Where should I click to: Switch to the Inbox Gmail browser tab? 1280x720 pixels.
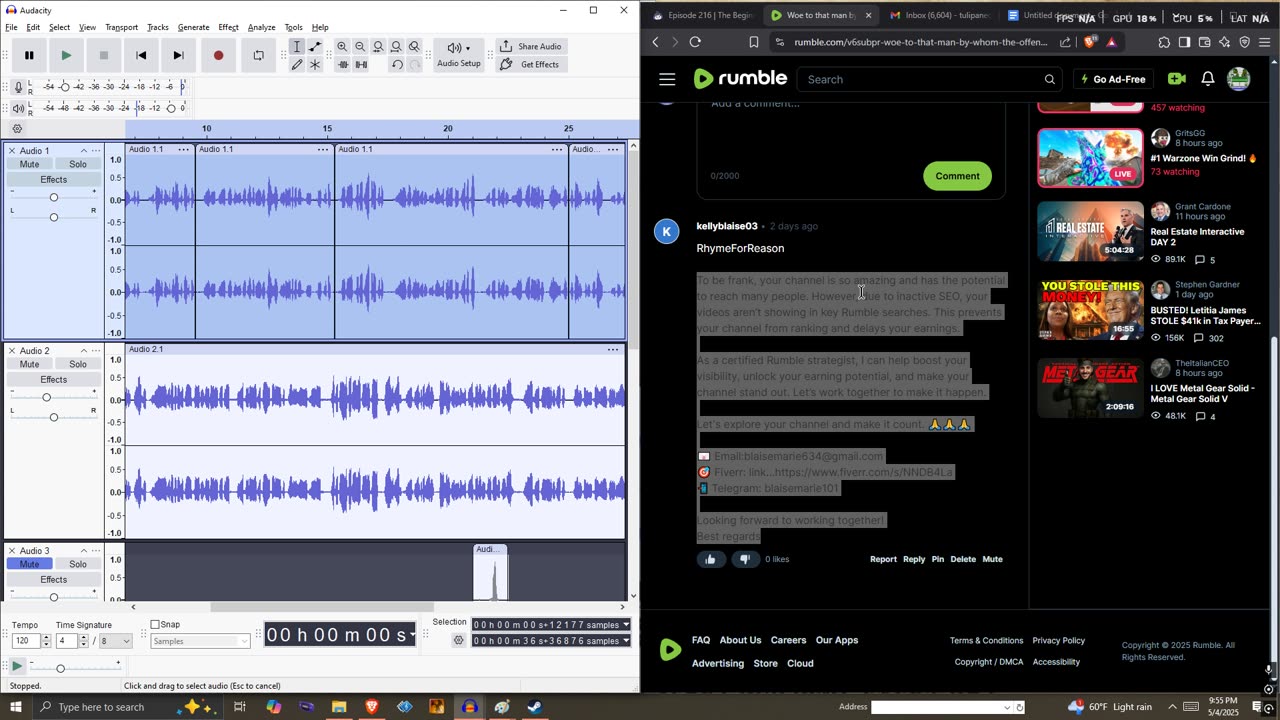pyautogui.click(x=940, y=15)
